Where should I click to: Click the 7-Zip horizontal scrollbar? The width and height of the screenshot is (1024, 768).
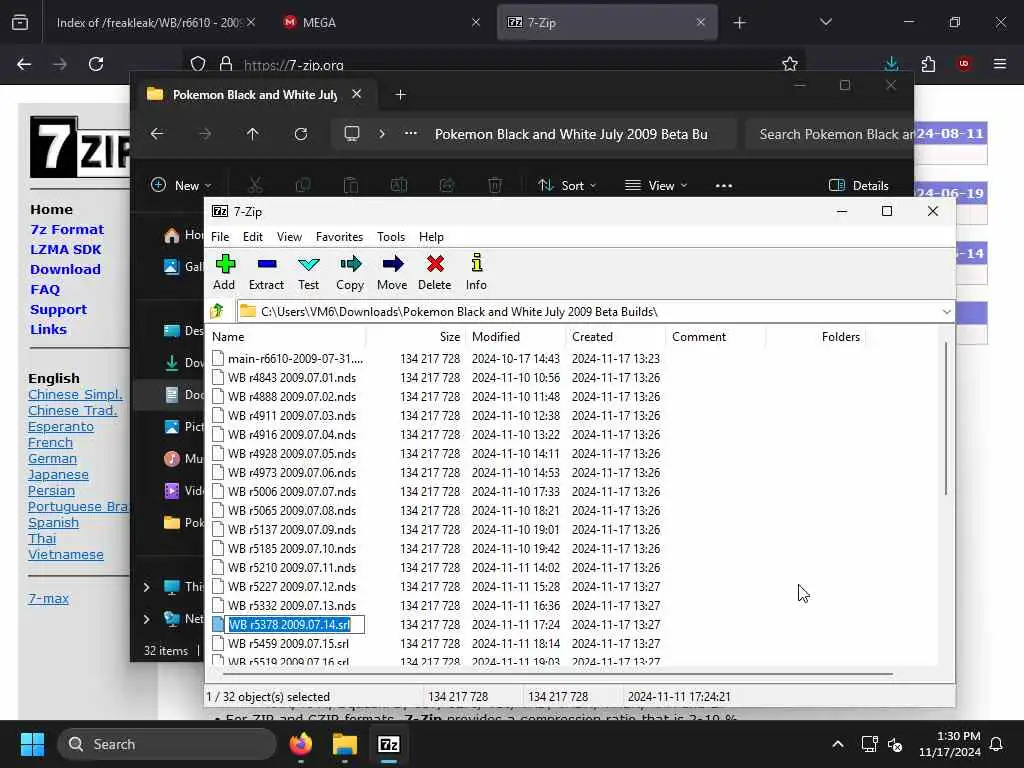click(x=558, y=673)
